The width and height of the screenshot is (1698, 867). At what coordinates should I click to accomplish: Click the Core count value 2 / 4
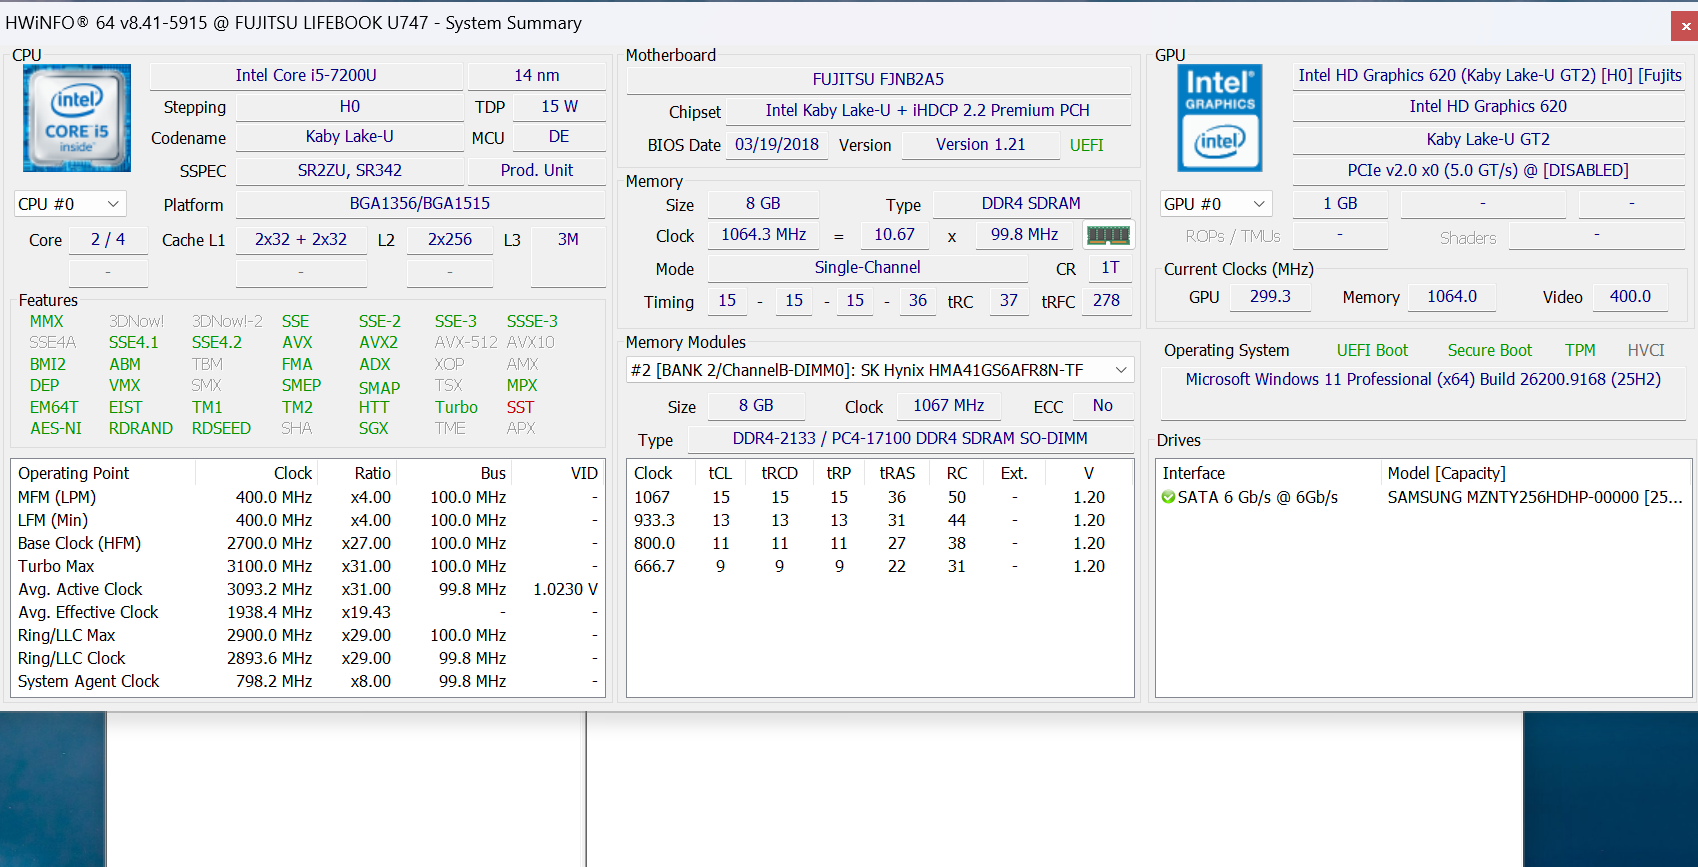click(108, 240)
